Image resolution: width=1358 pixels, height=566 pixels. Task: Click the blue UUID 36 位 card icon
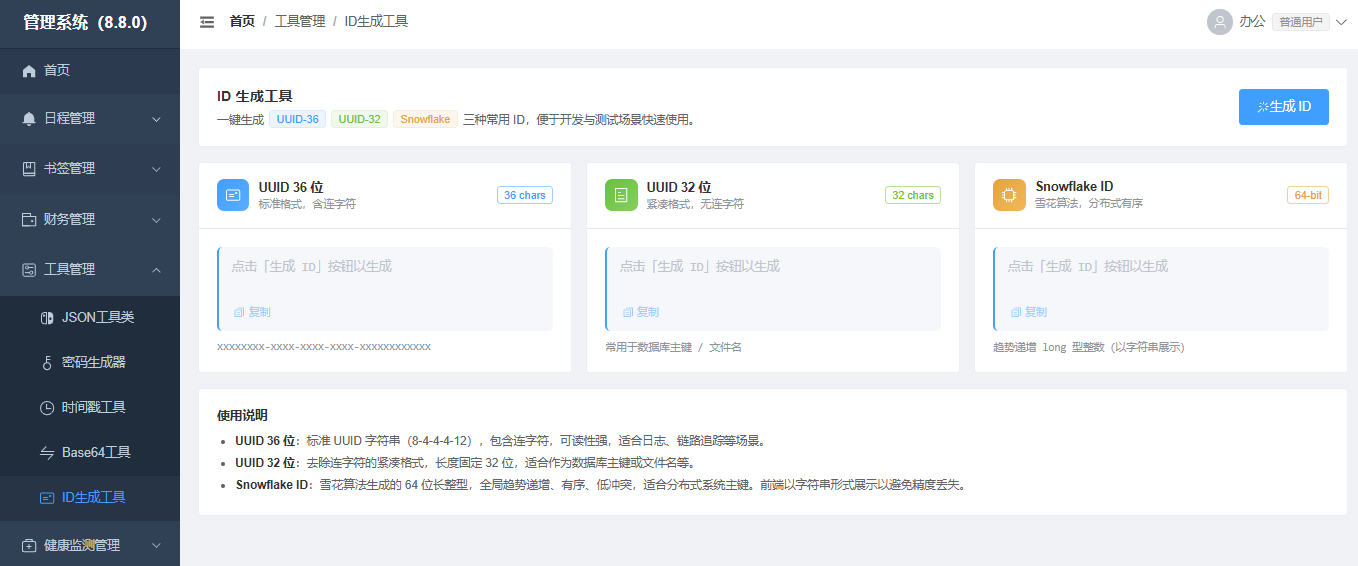233,195
